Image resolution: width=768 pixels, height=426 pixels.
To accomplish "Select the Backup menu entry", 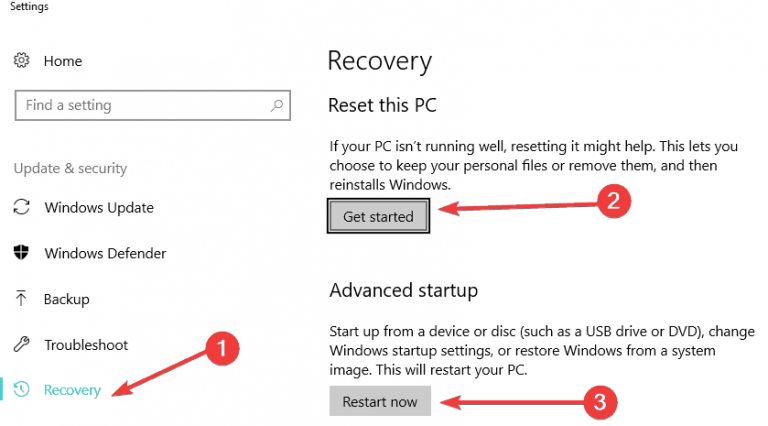I will click(67, 299).
